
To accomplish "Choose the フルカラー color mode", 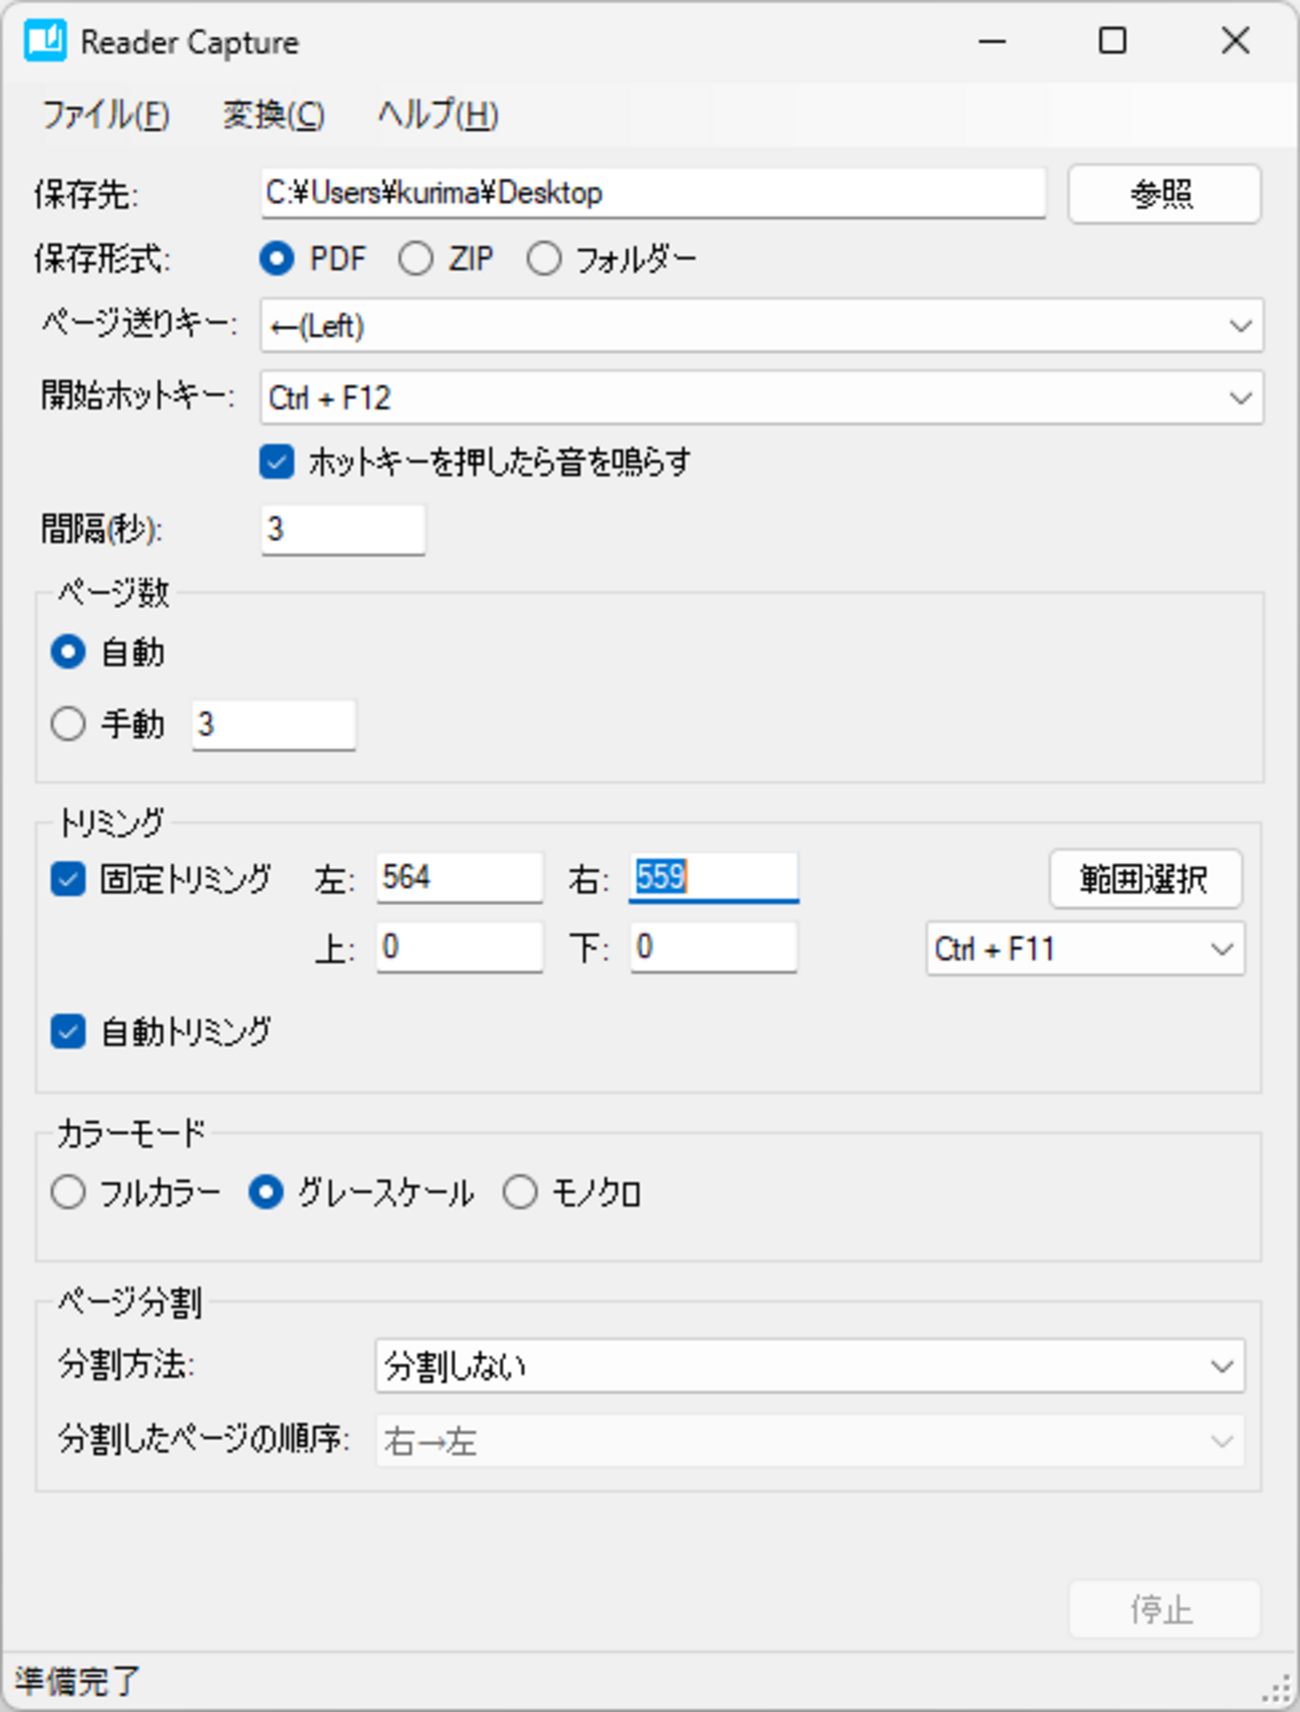I will [x=68, y=1192].
